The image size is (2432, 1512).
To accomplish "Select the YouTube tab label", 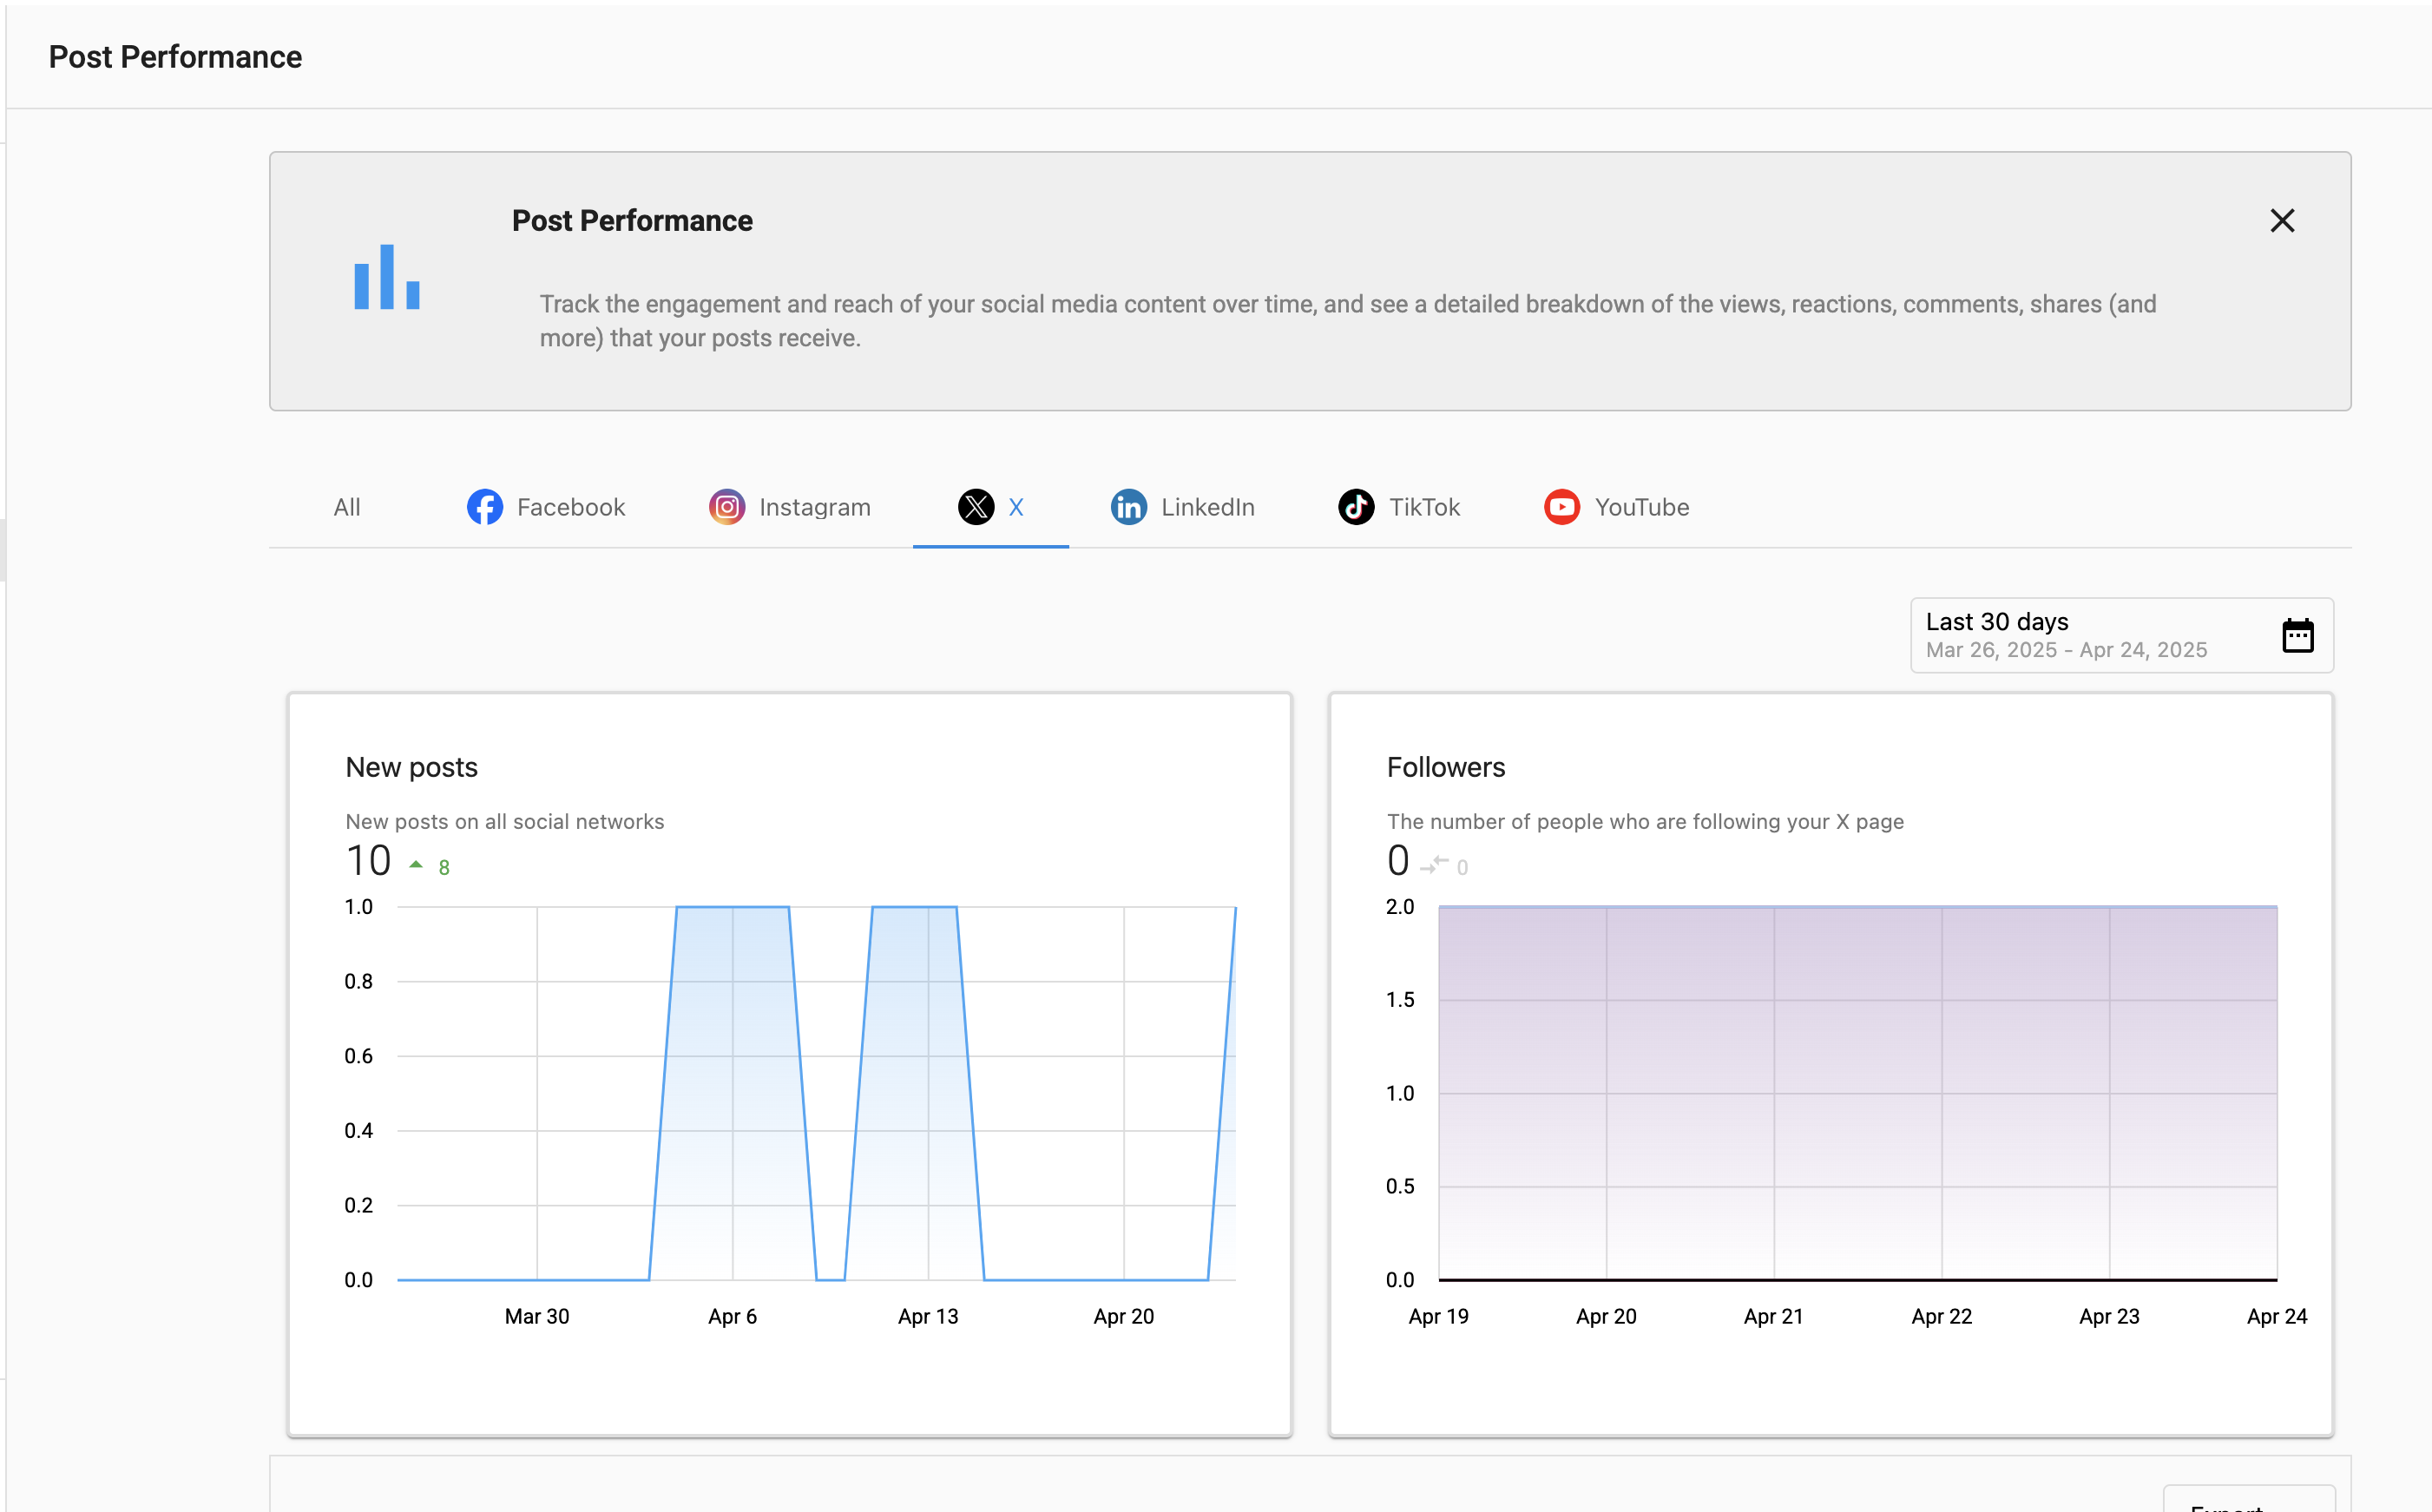I will pos(1641,507).
